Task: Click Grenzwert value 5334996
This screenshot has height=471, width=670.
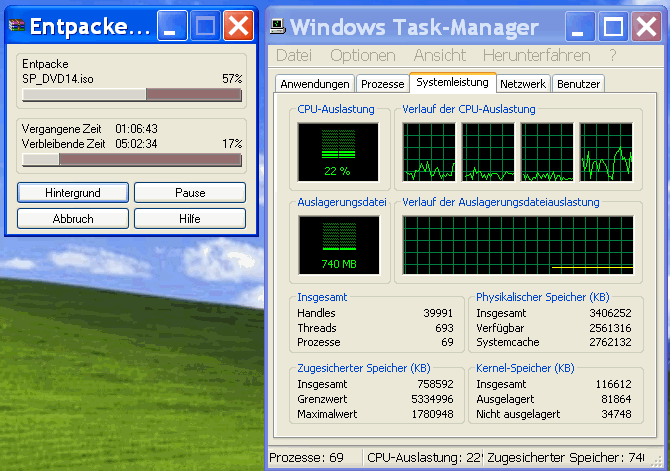Action: coord(432,399)
